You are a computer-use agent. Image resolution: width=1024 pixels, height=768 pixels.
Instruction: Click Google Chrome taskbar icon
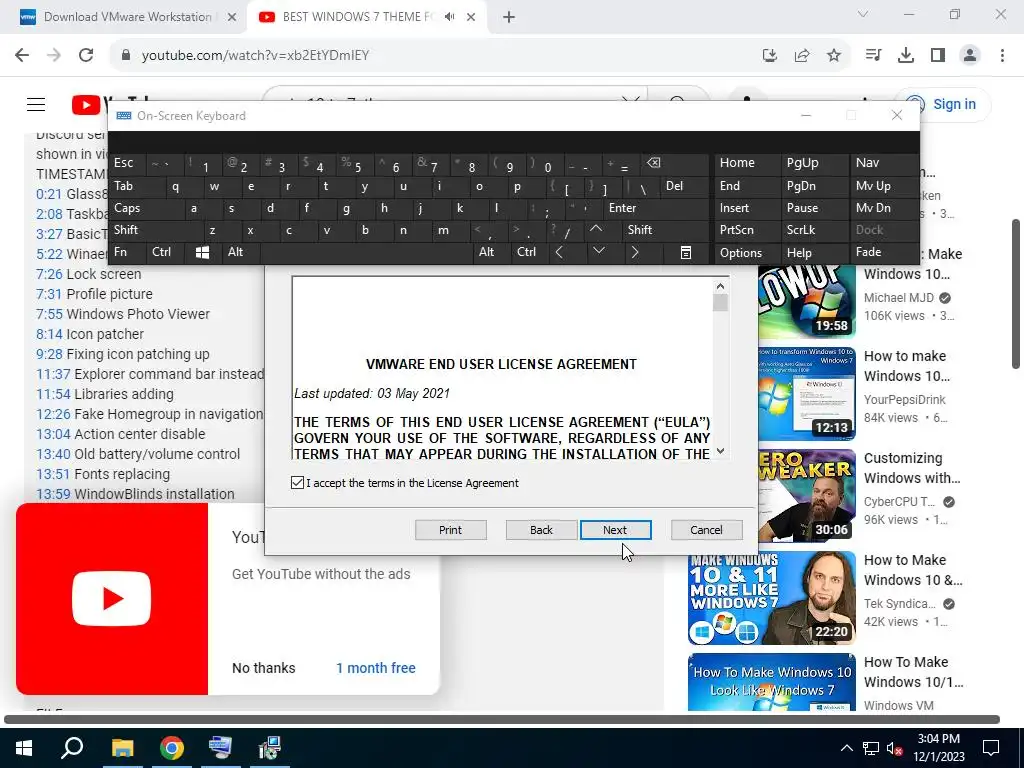pos(172,748)
